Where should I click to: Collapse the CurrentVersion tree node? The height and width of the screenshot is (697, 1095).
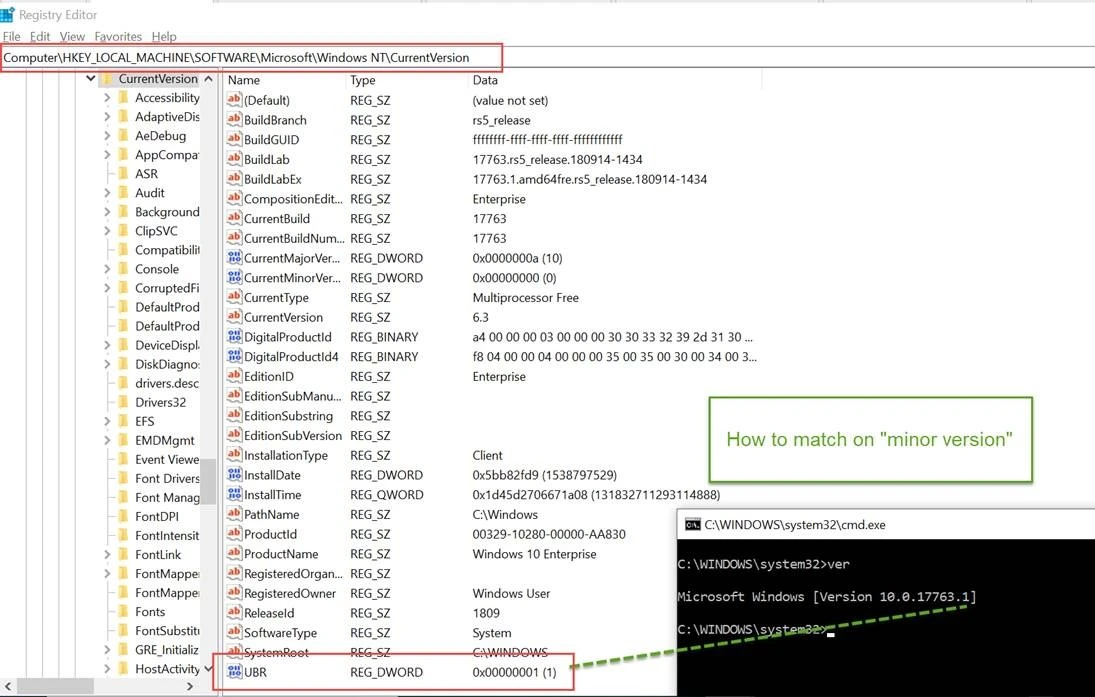(91, 79)
